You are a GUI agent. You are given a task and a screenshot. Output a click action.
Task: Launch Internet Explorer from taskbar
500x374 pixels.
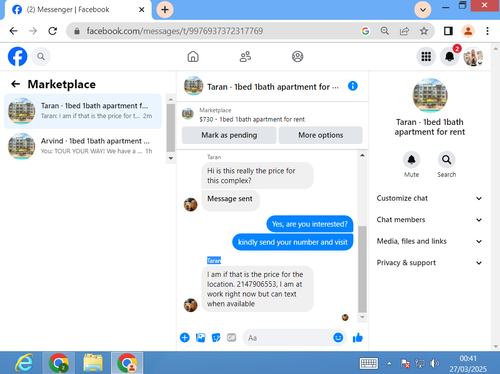click(x=24, y=363)
